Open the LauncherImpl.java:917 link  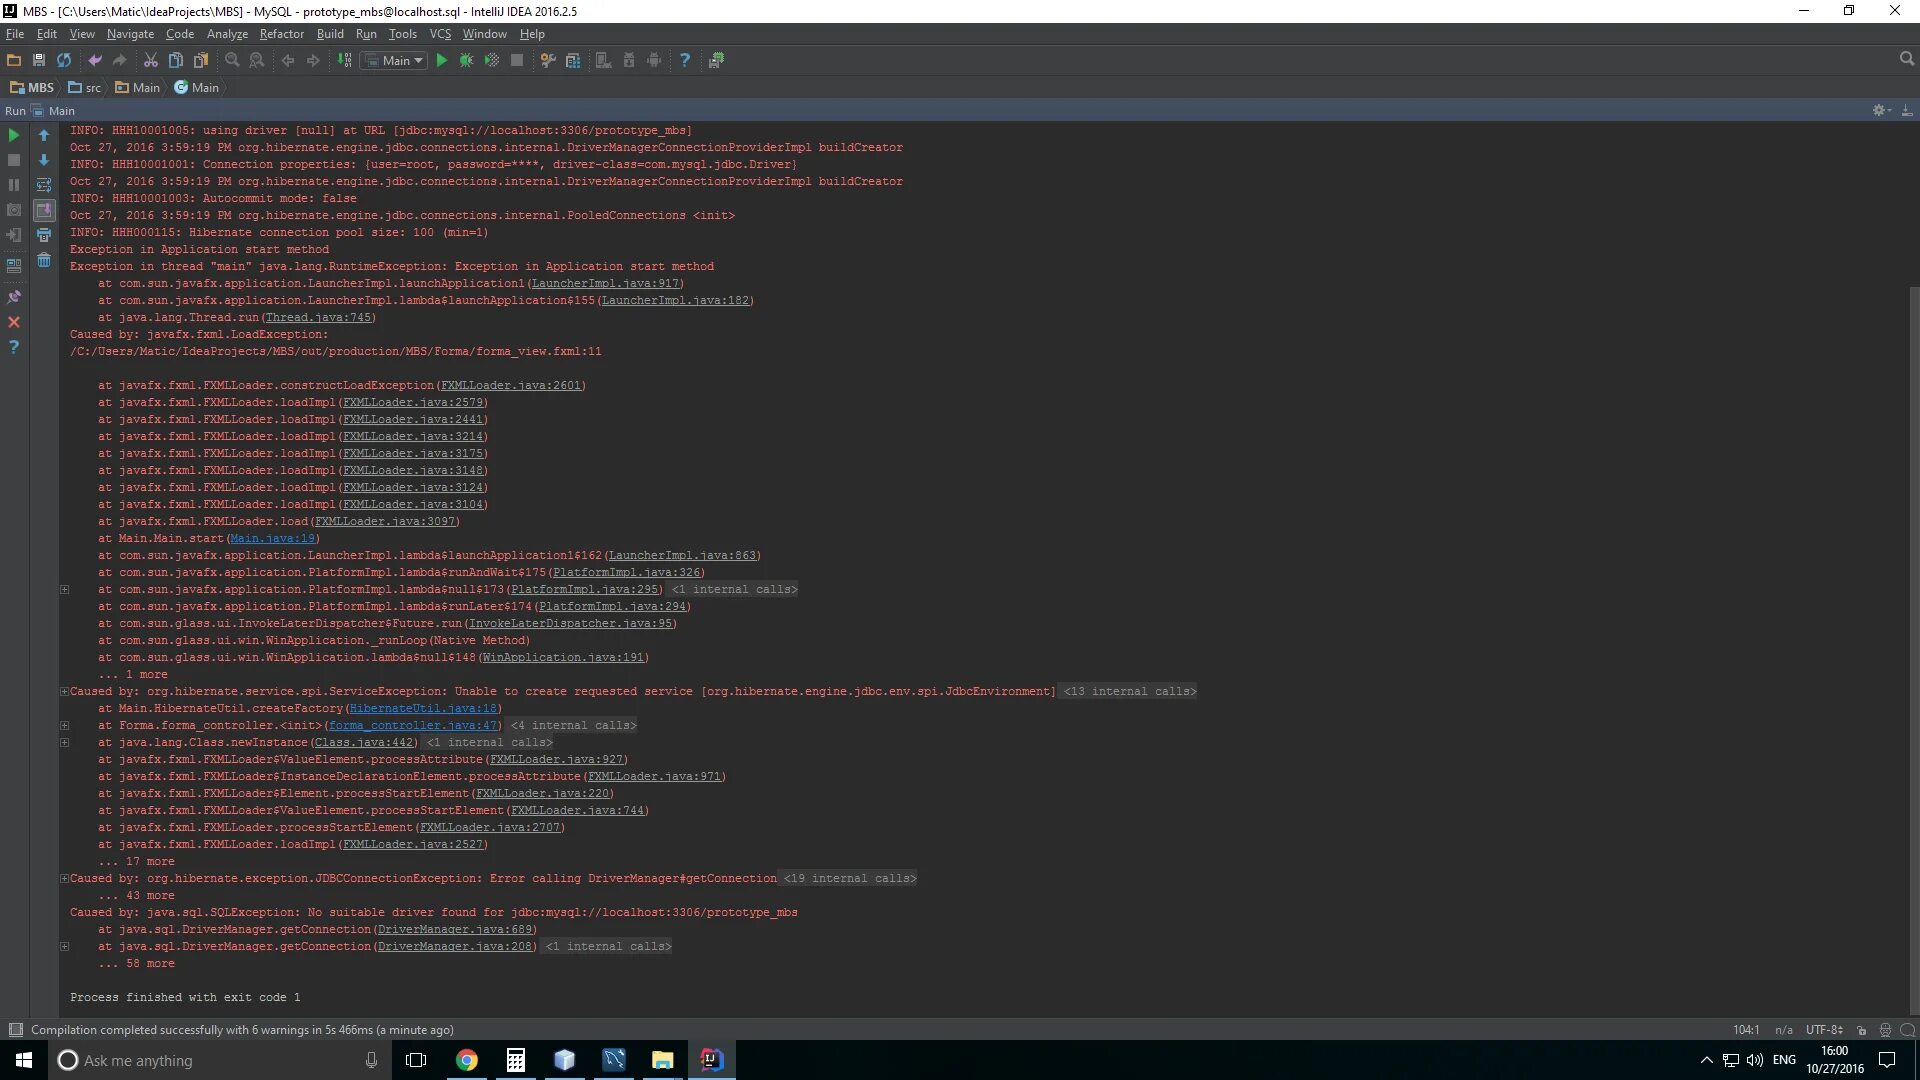coord(605,283)
